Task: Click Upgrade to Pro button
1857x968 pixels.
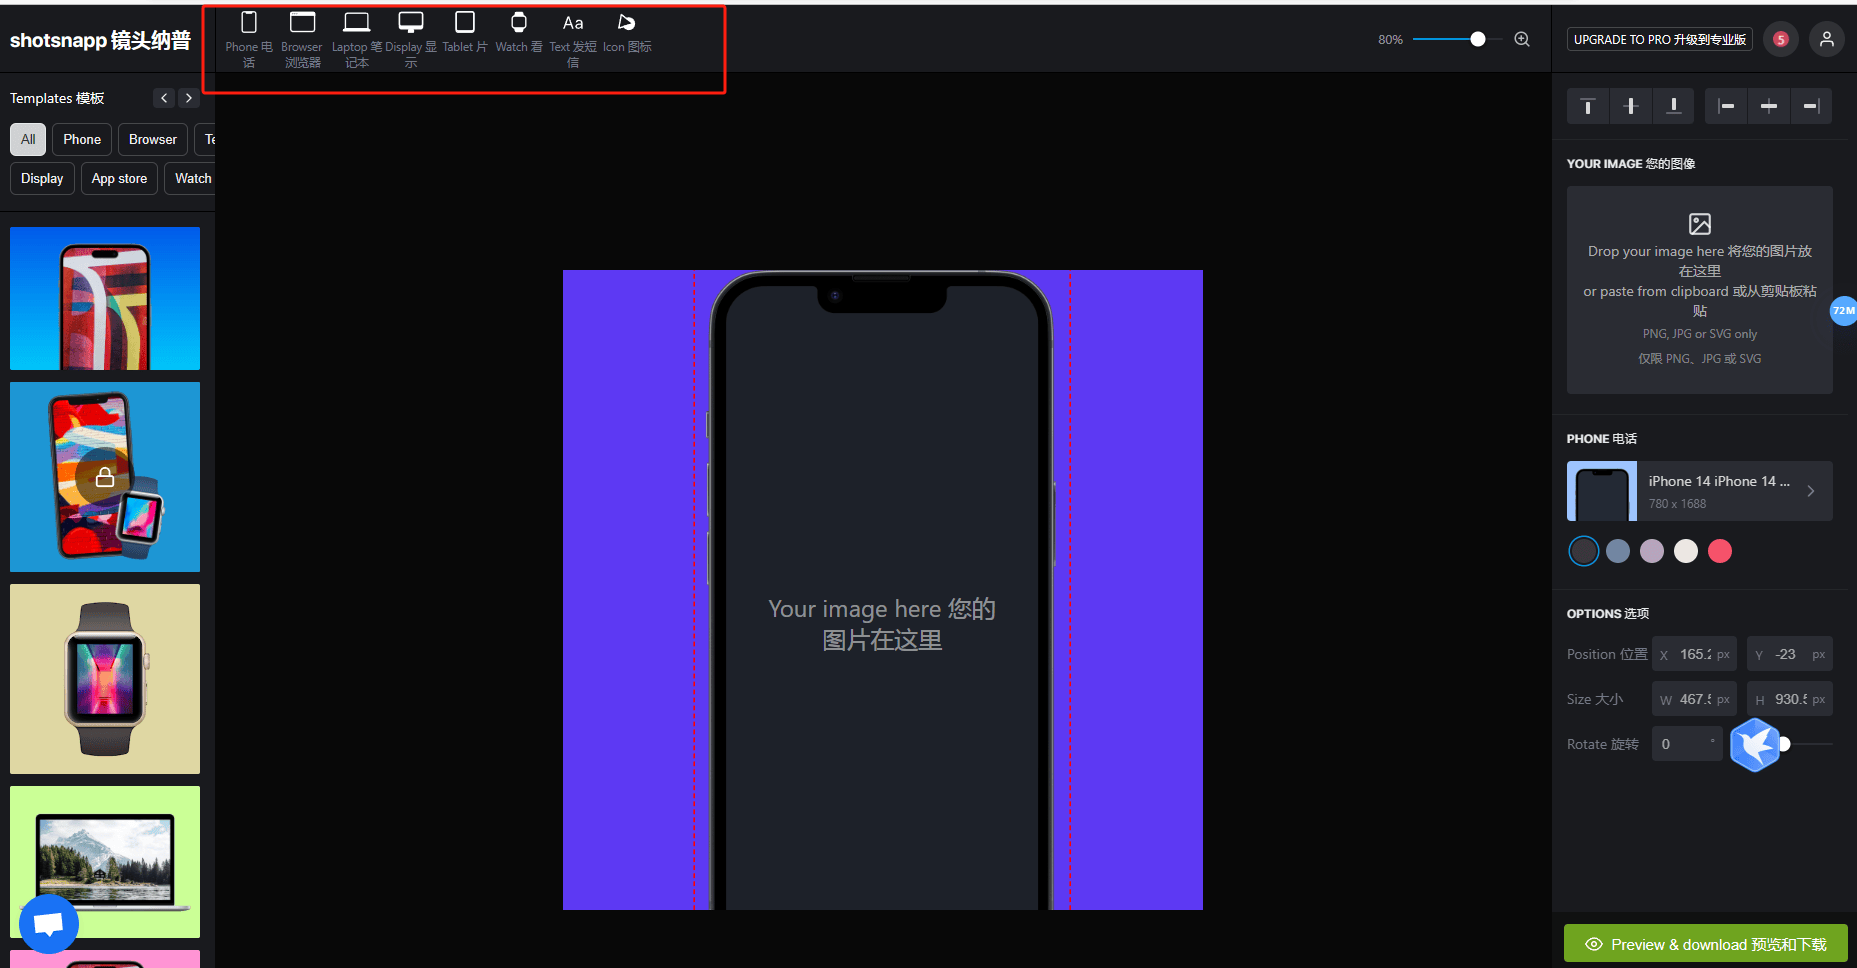Action: tap(1659, 39)
